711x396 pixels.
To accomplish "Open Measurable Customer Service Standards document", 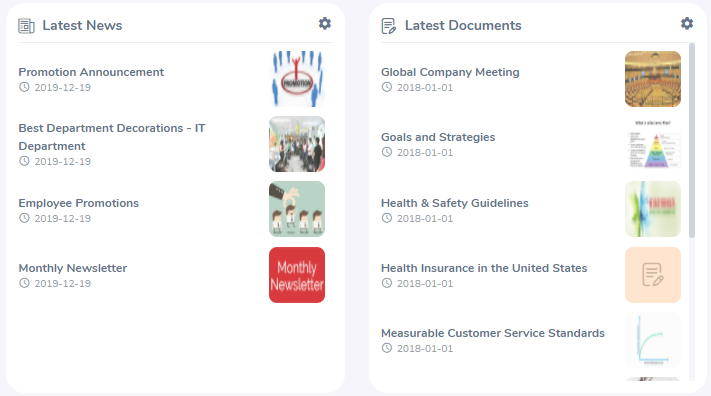I will (493, 333).
